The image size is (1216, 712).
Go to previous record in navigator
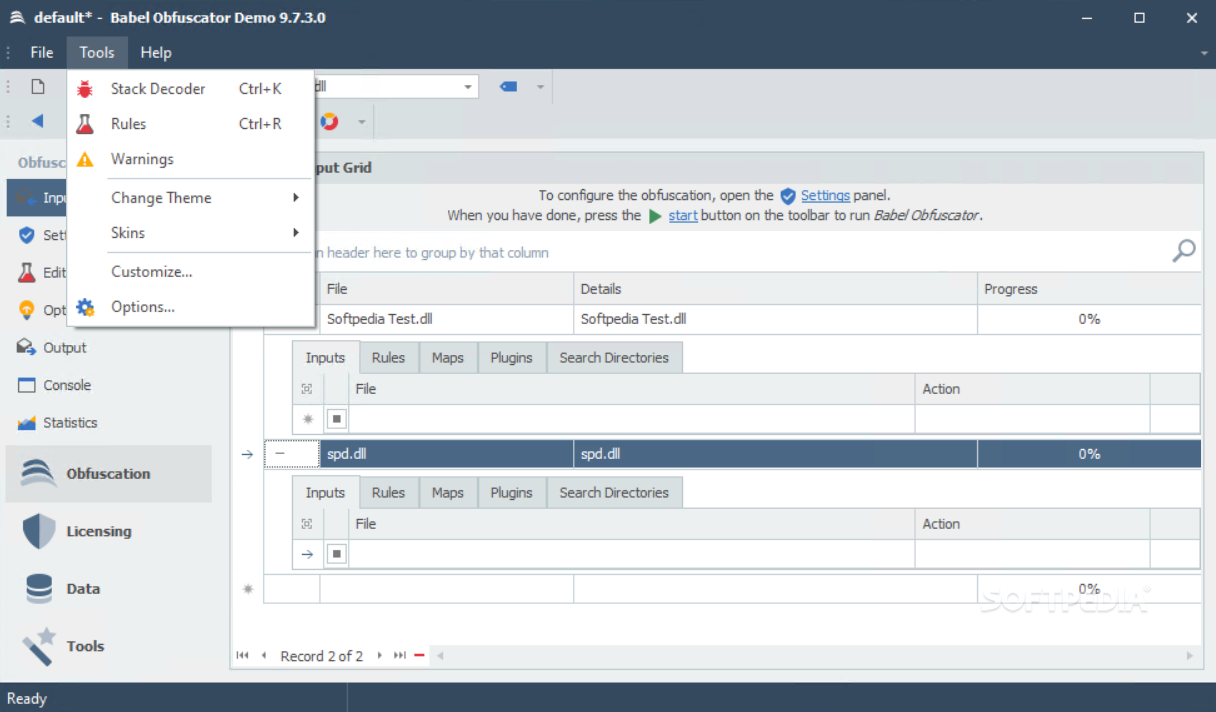tap(264, 656)
